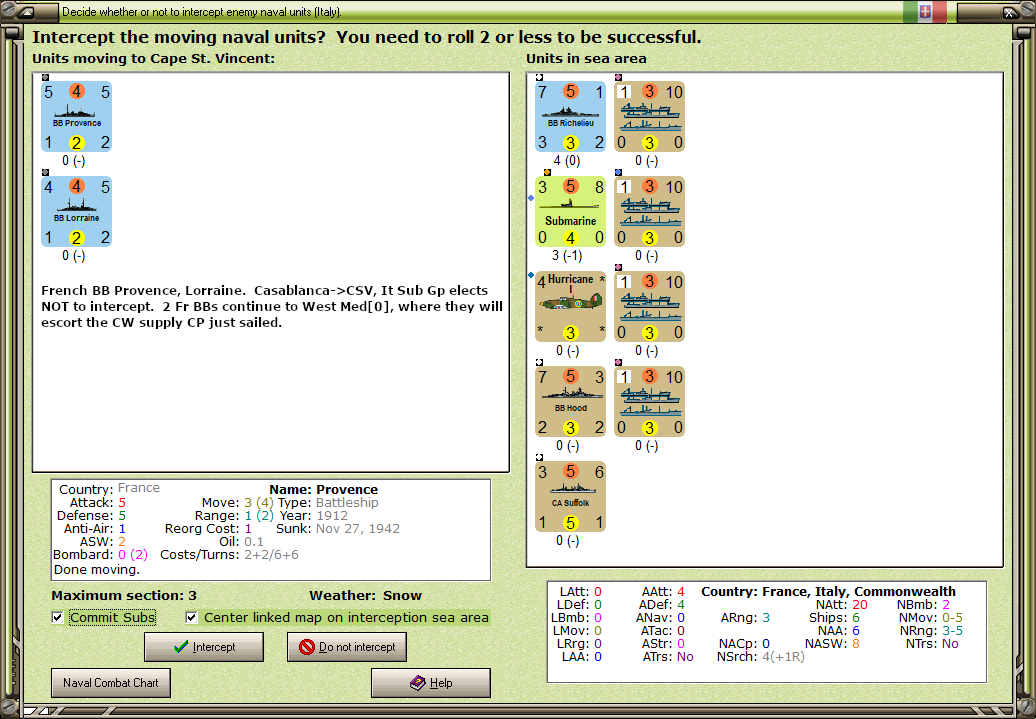Choose Do not intercept

point(347,647)
